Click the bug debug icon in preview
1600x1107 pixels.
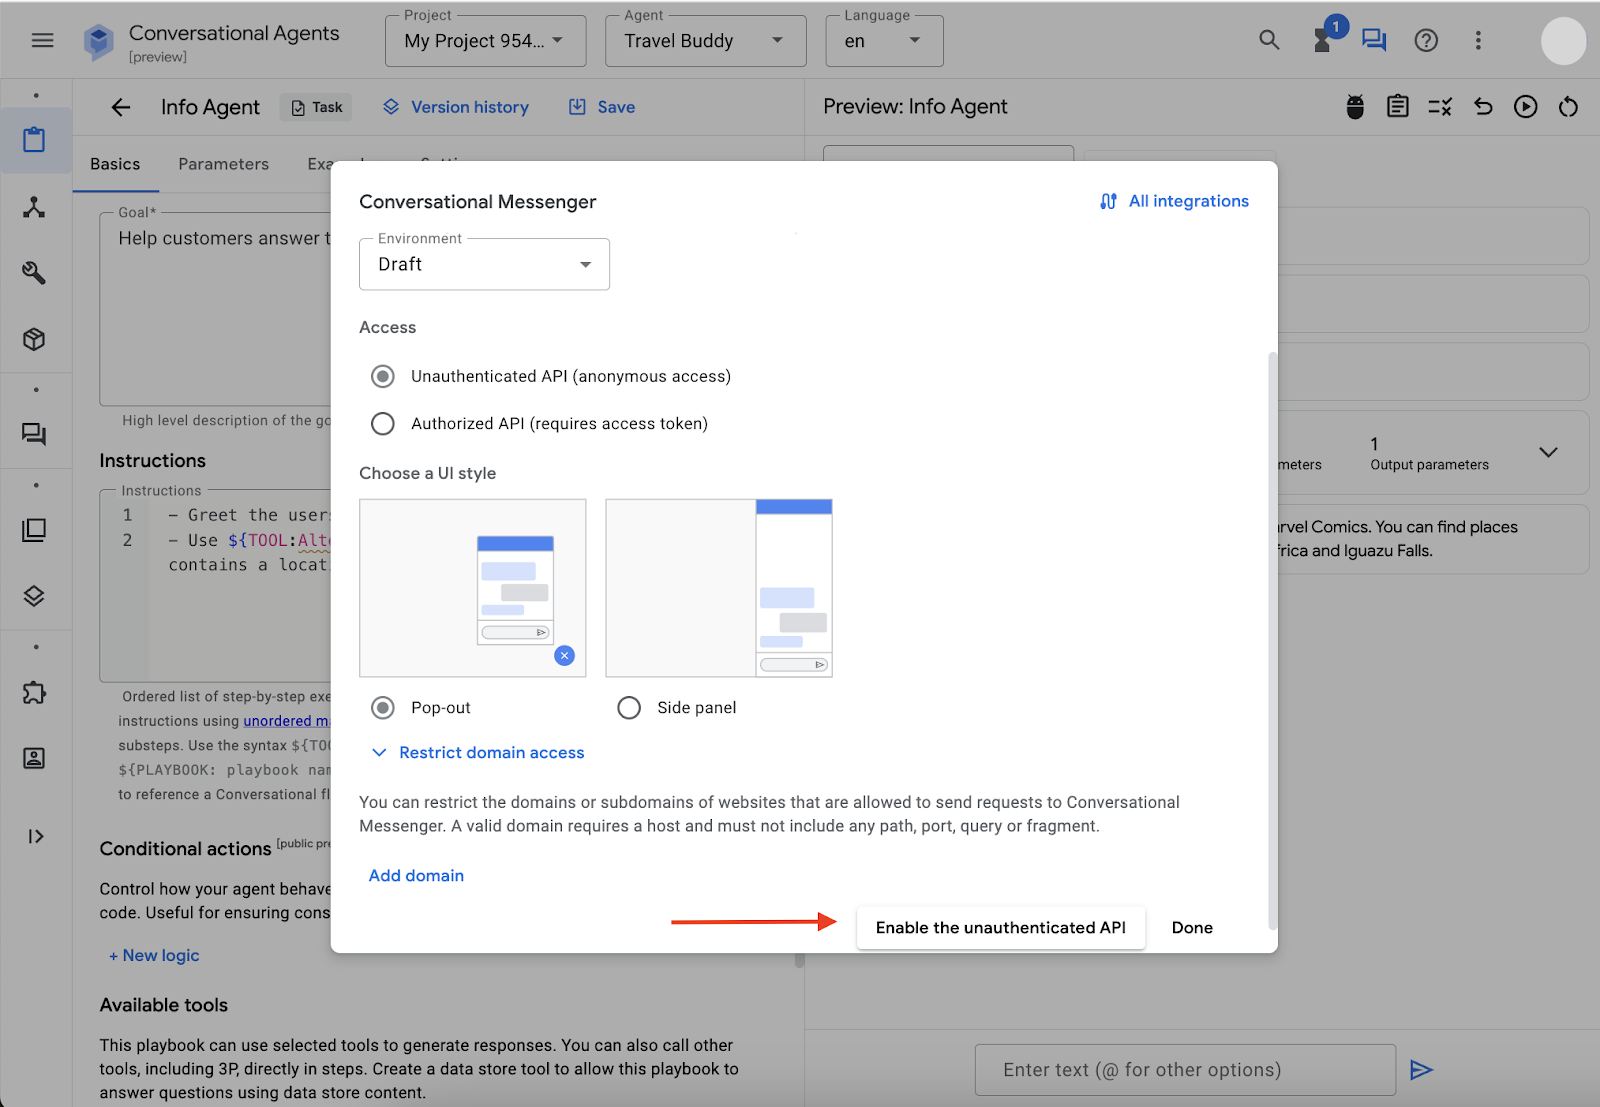click(1355, 107)
